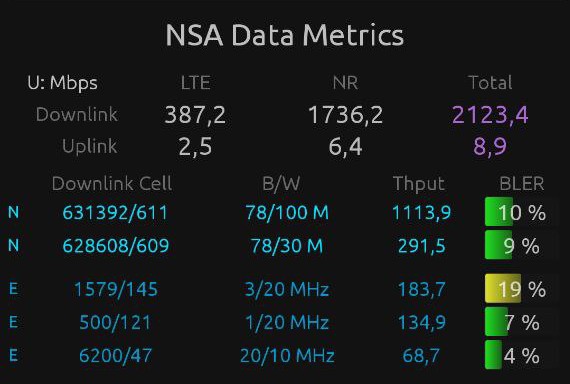Click the NR downlink value 1736,2
Screen dimensions: 570x384
click(345, 115)
